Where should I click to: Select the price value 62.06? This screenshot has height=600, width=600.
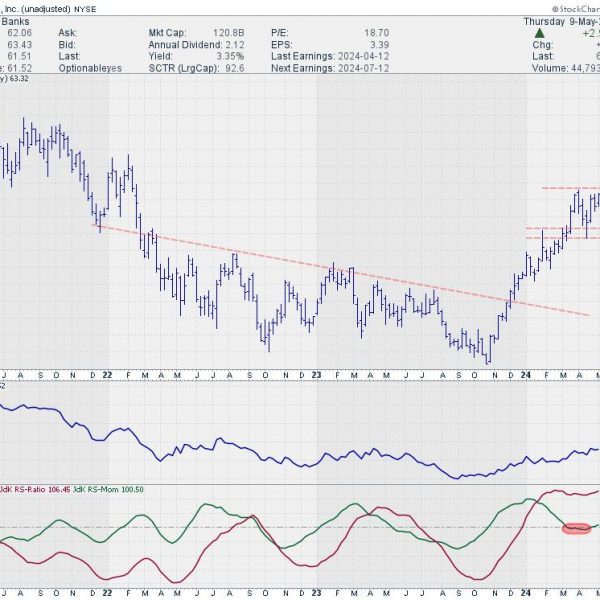click(20, 33)
